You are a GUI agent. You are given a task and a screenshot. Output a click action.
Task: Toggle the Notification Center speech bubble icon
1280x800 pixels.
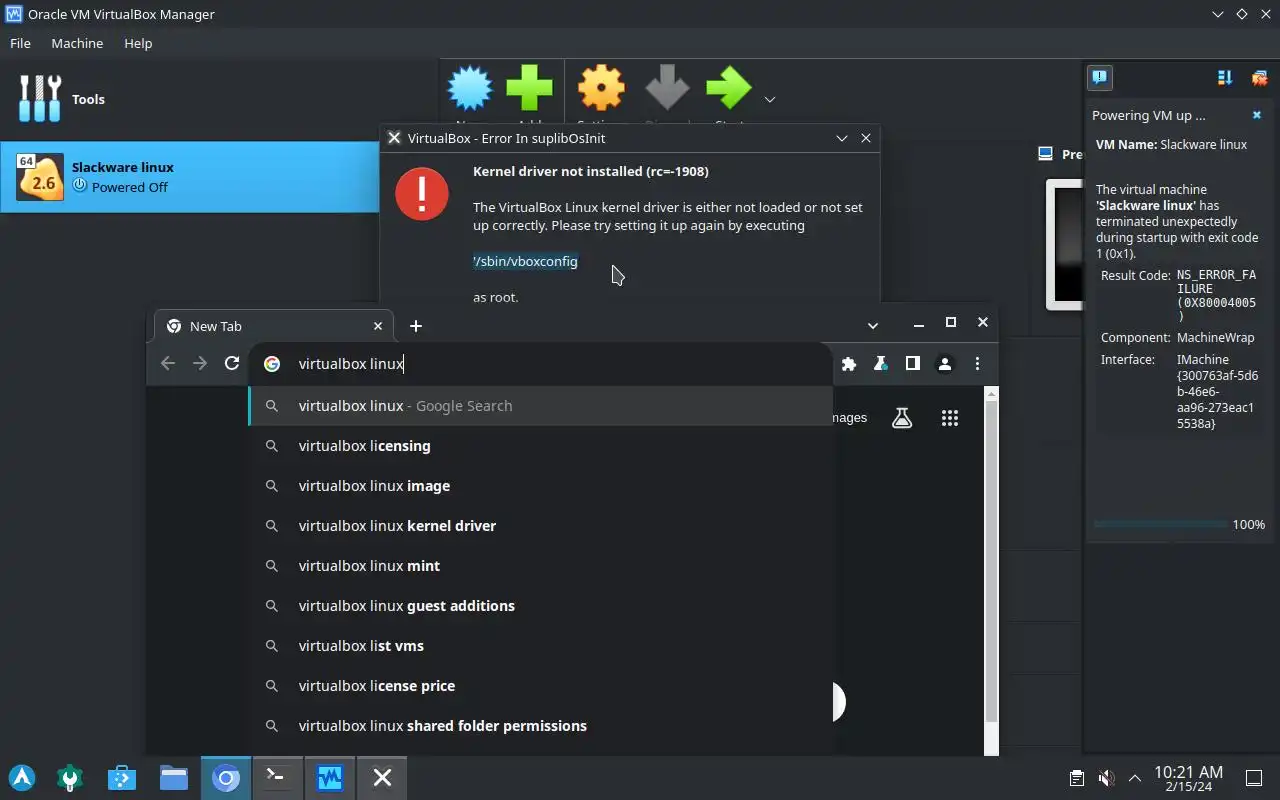1099,77
